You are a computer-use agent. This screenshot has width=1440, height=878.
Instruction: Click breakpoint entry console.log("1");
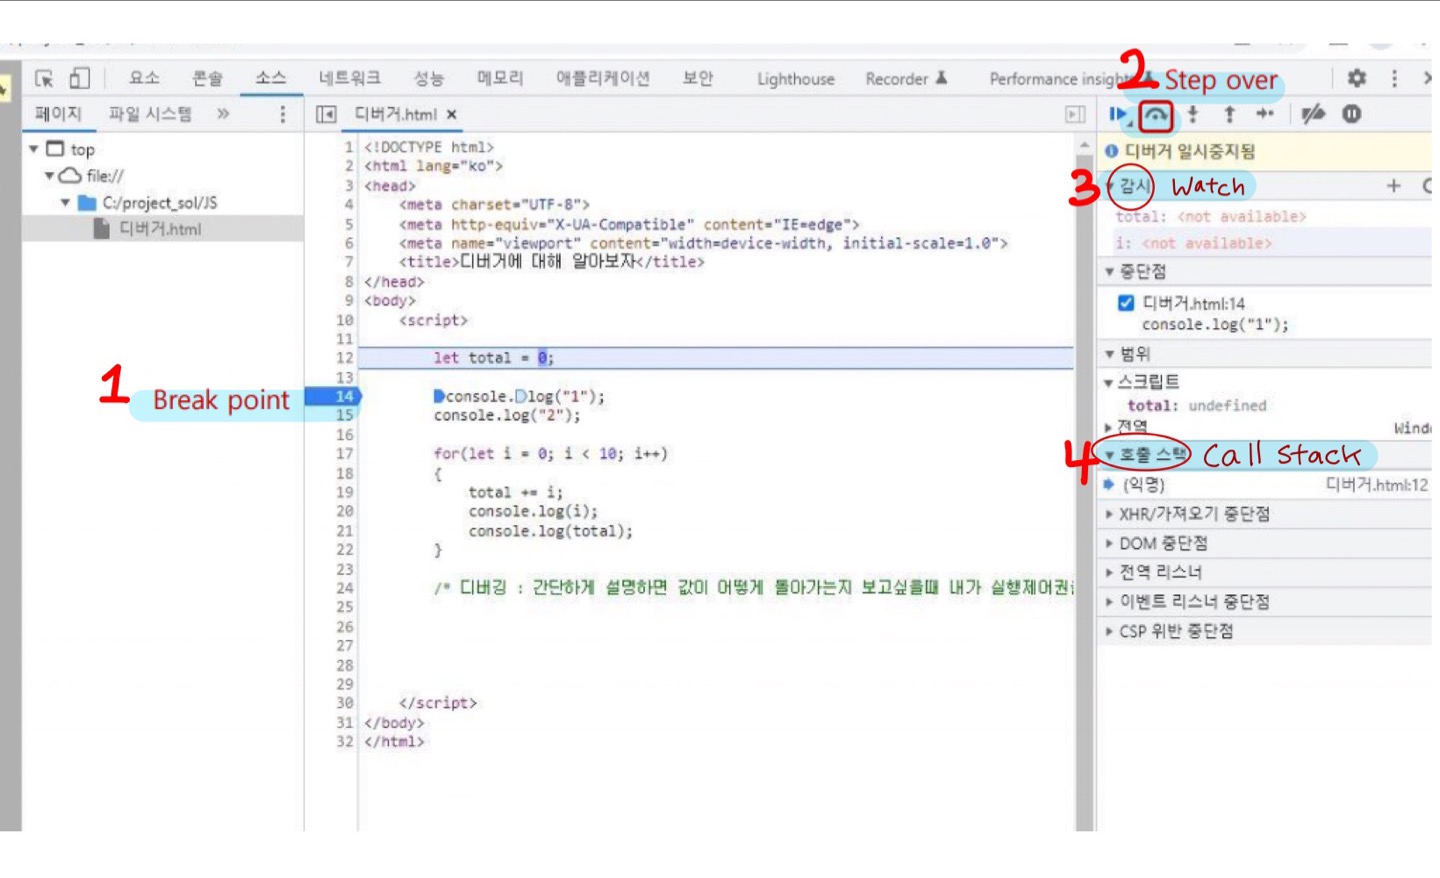tap(1214, 325)
